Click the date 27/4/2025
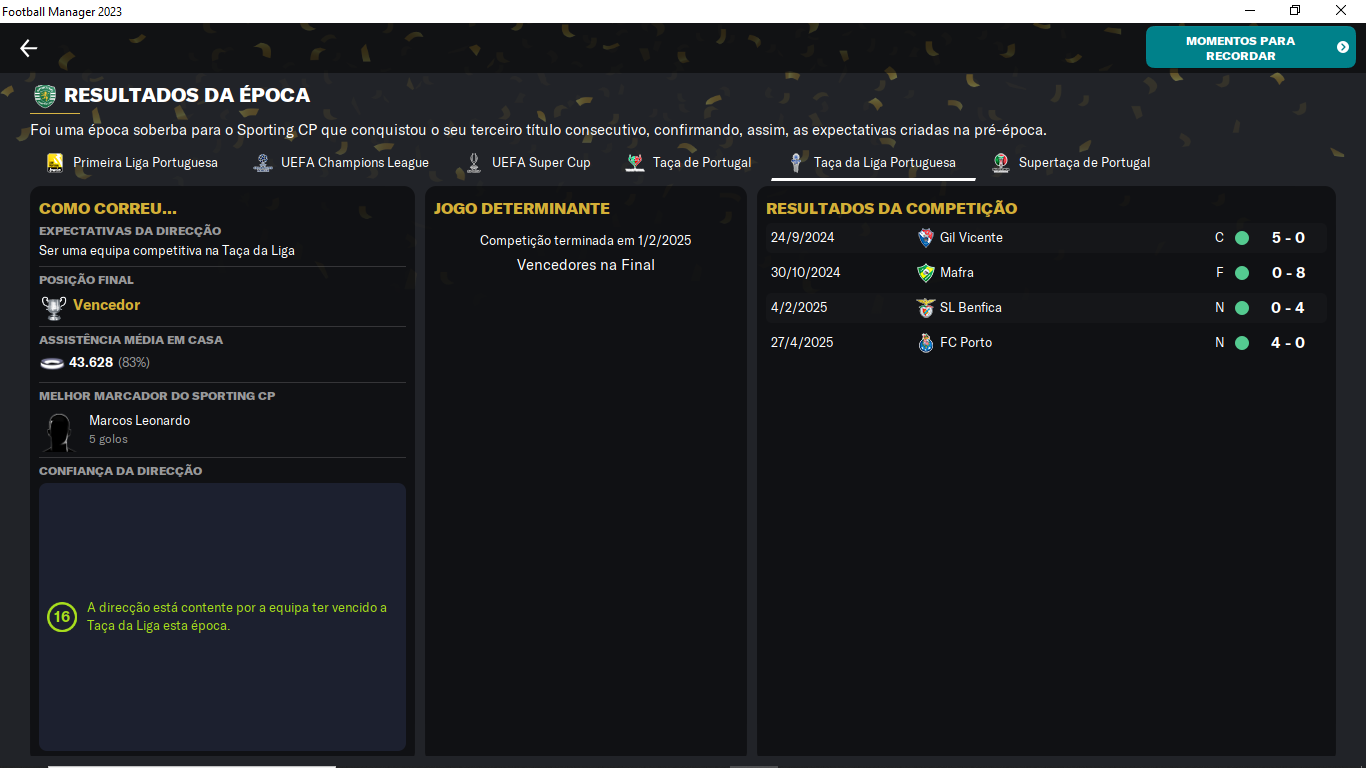The height and width of the screenshot is (768, 1366). tap(802, 343)
